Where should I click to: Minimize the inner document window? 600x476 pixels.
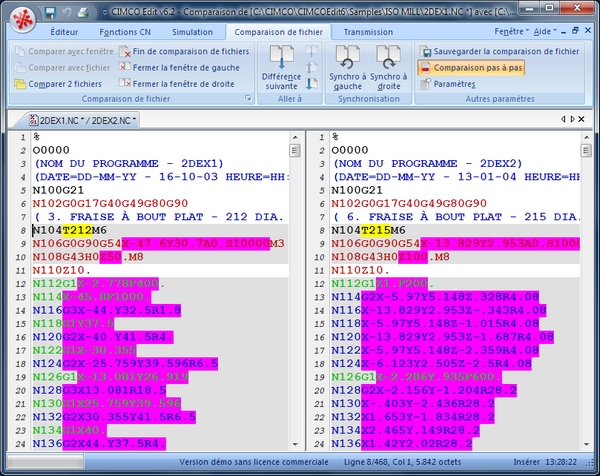[x=564, y=32]
